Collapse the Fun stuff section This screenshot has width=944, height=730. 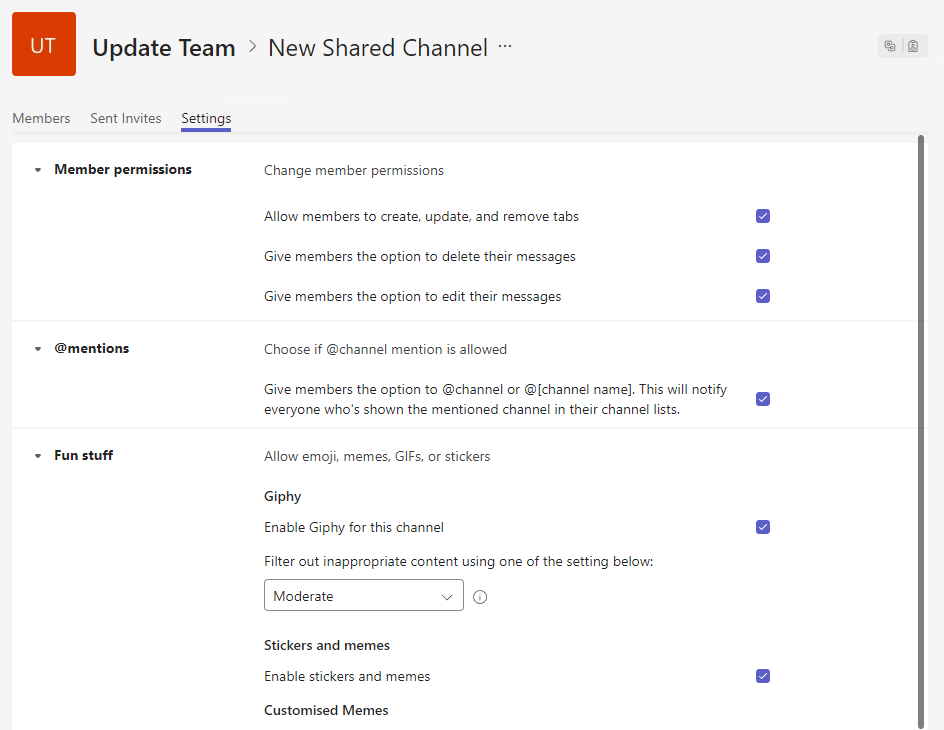[38, 456]
